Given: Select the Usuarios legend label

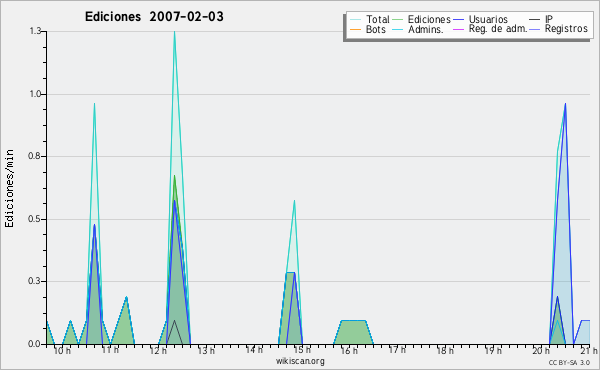Looking at the screenshot, I should tap(488, 19).
